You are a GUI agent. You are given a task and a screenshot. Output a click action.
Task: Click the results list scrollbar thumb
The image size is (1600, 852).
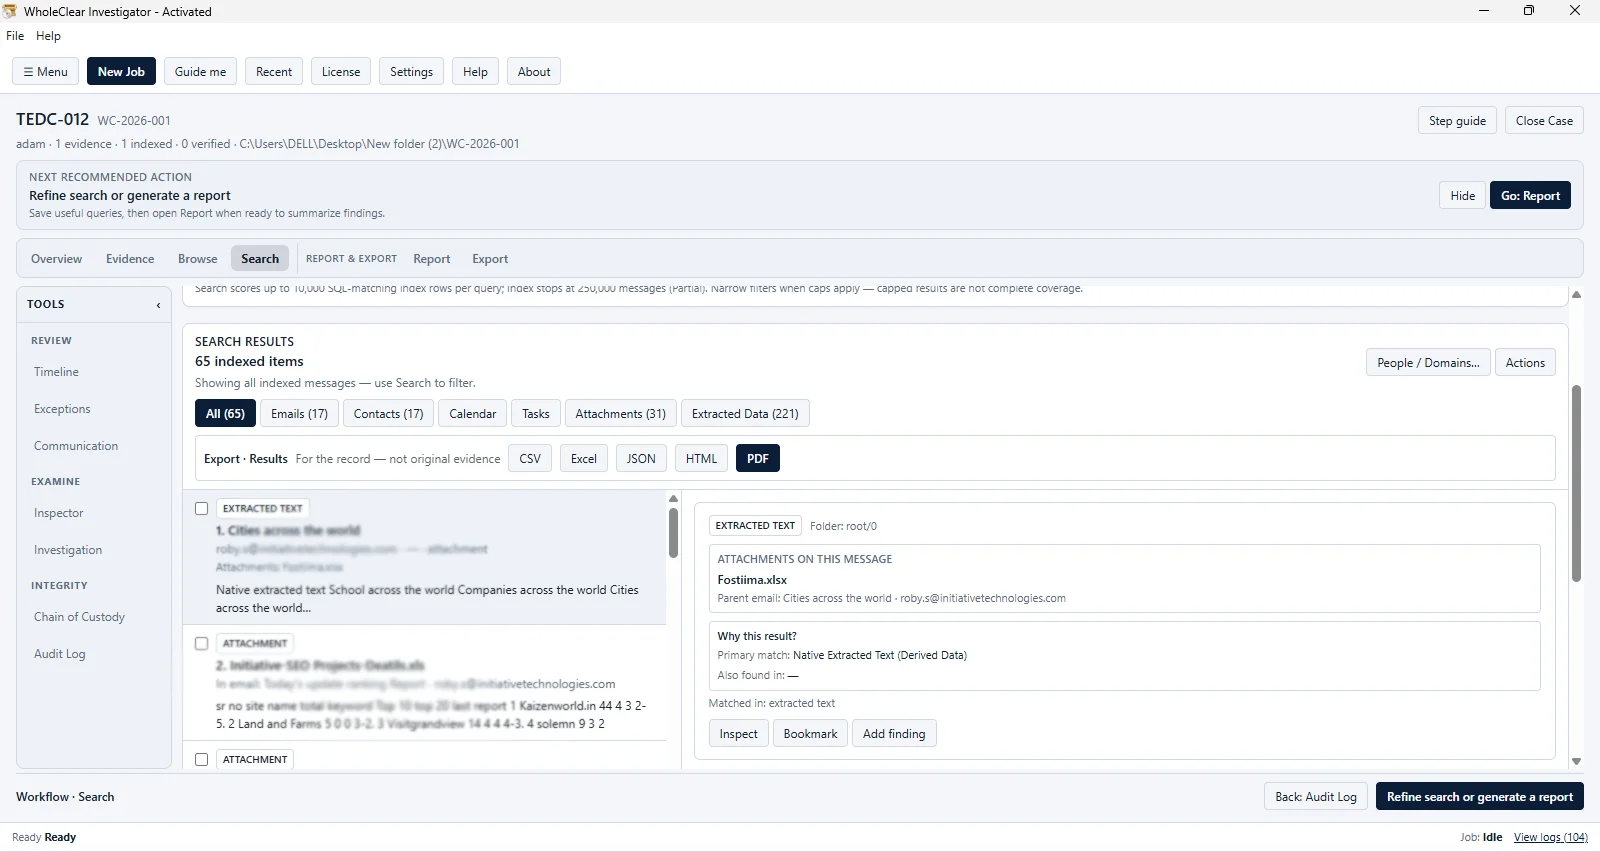tap(673, 533)
